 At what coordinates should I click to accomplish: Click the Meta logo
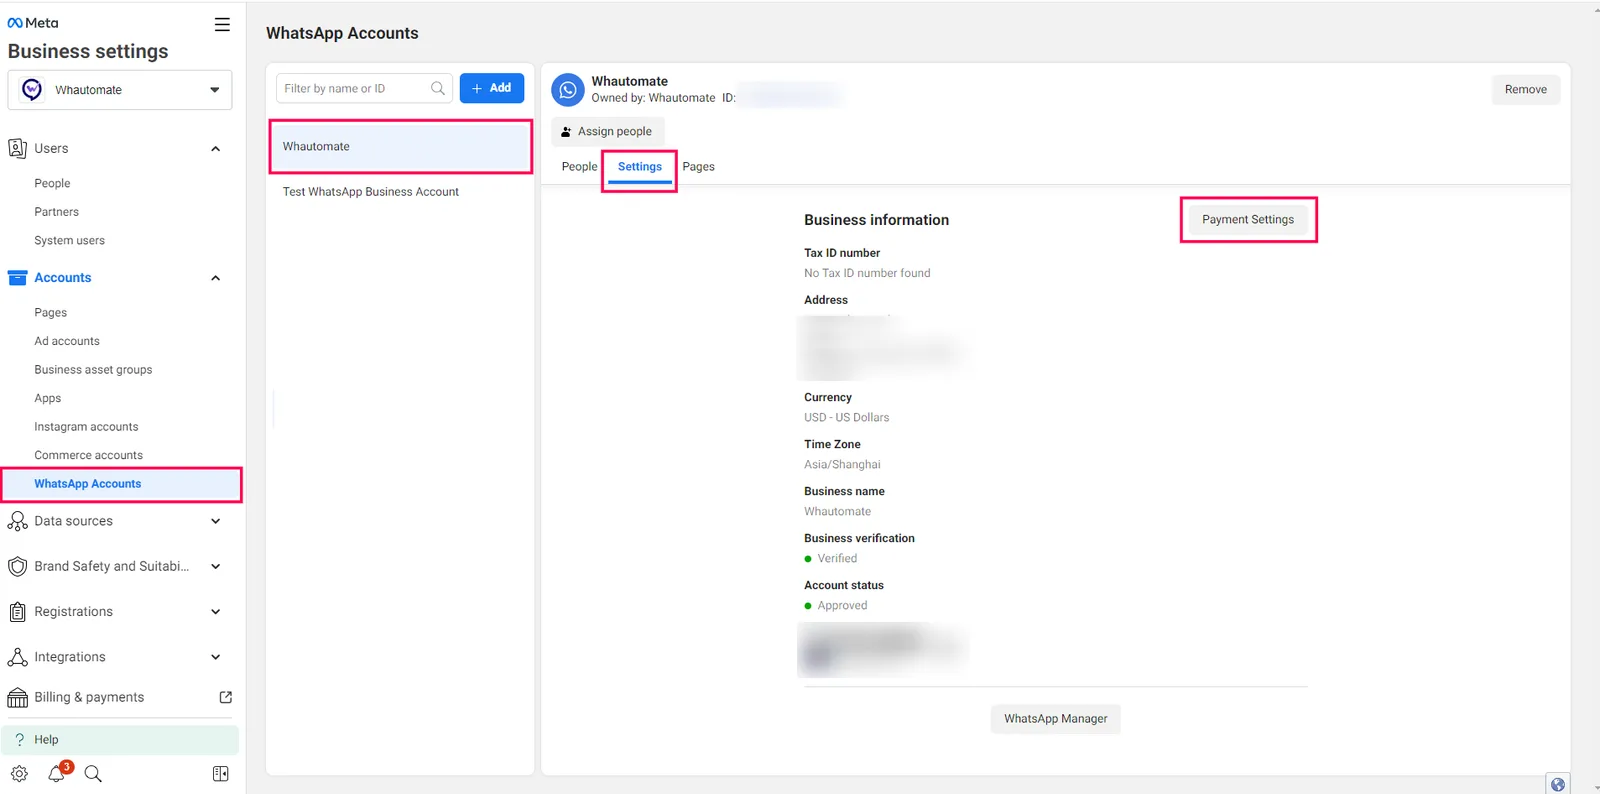click(x=33, y=23)
